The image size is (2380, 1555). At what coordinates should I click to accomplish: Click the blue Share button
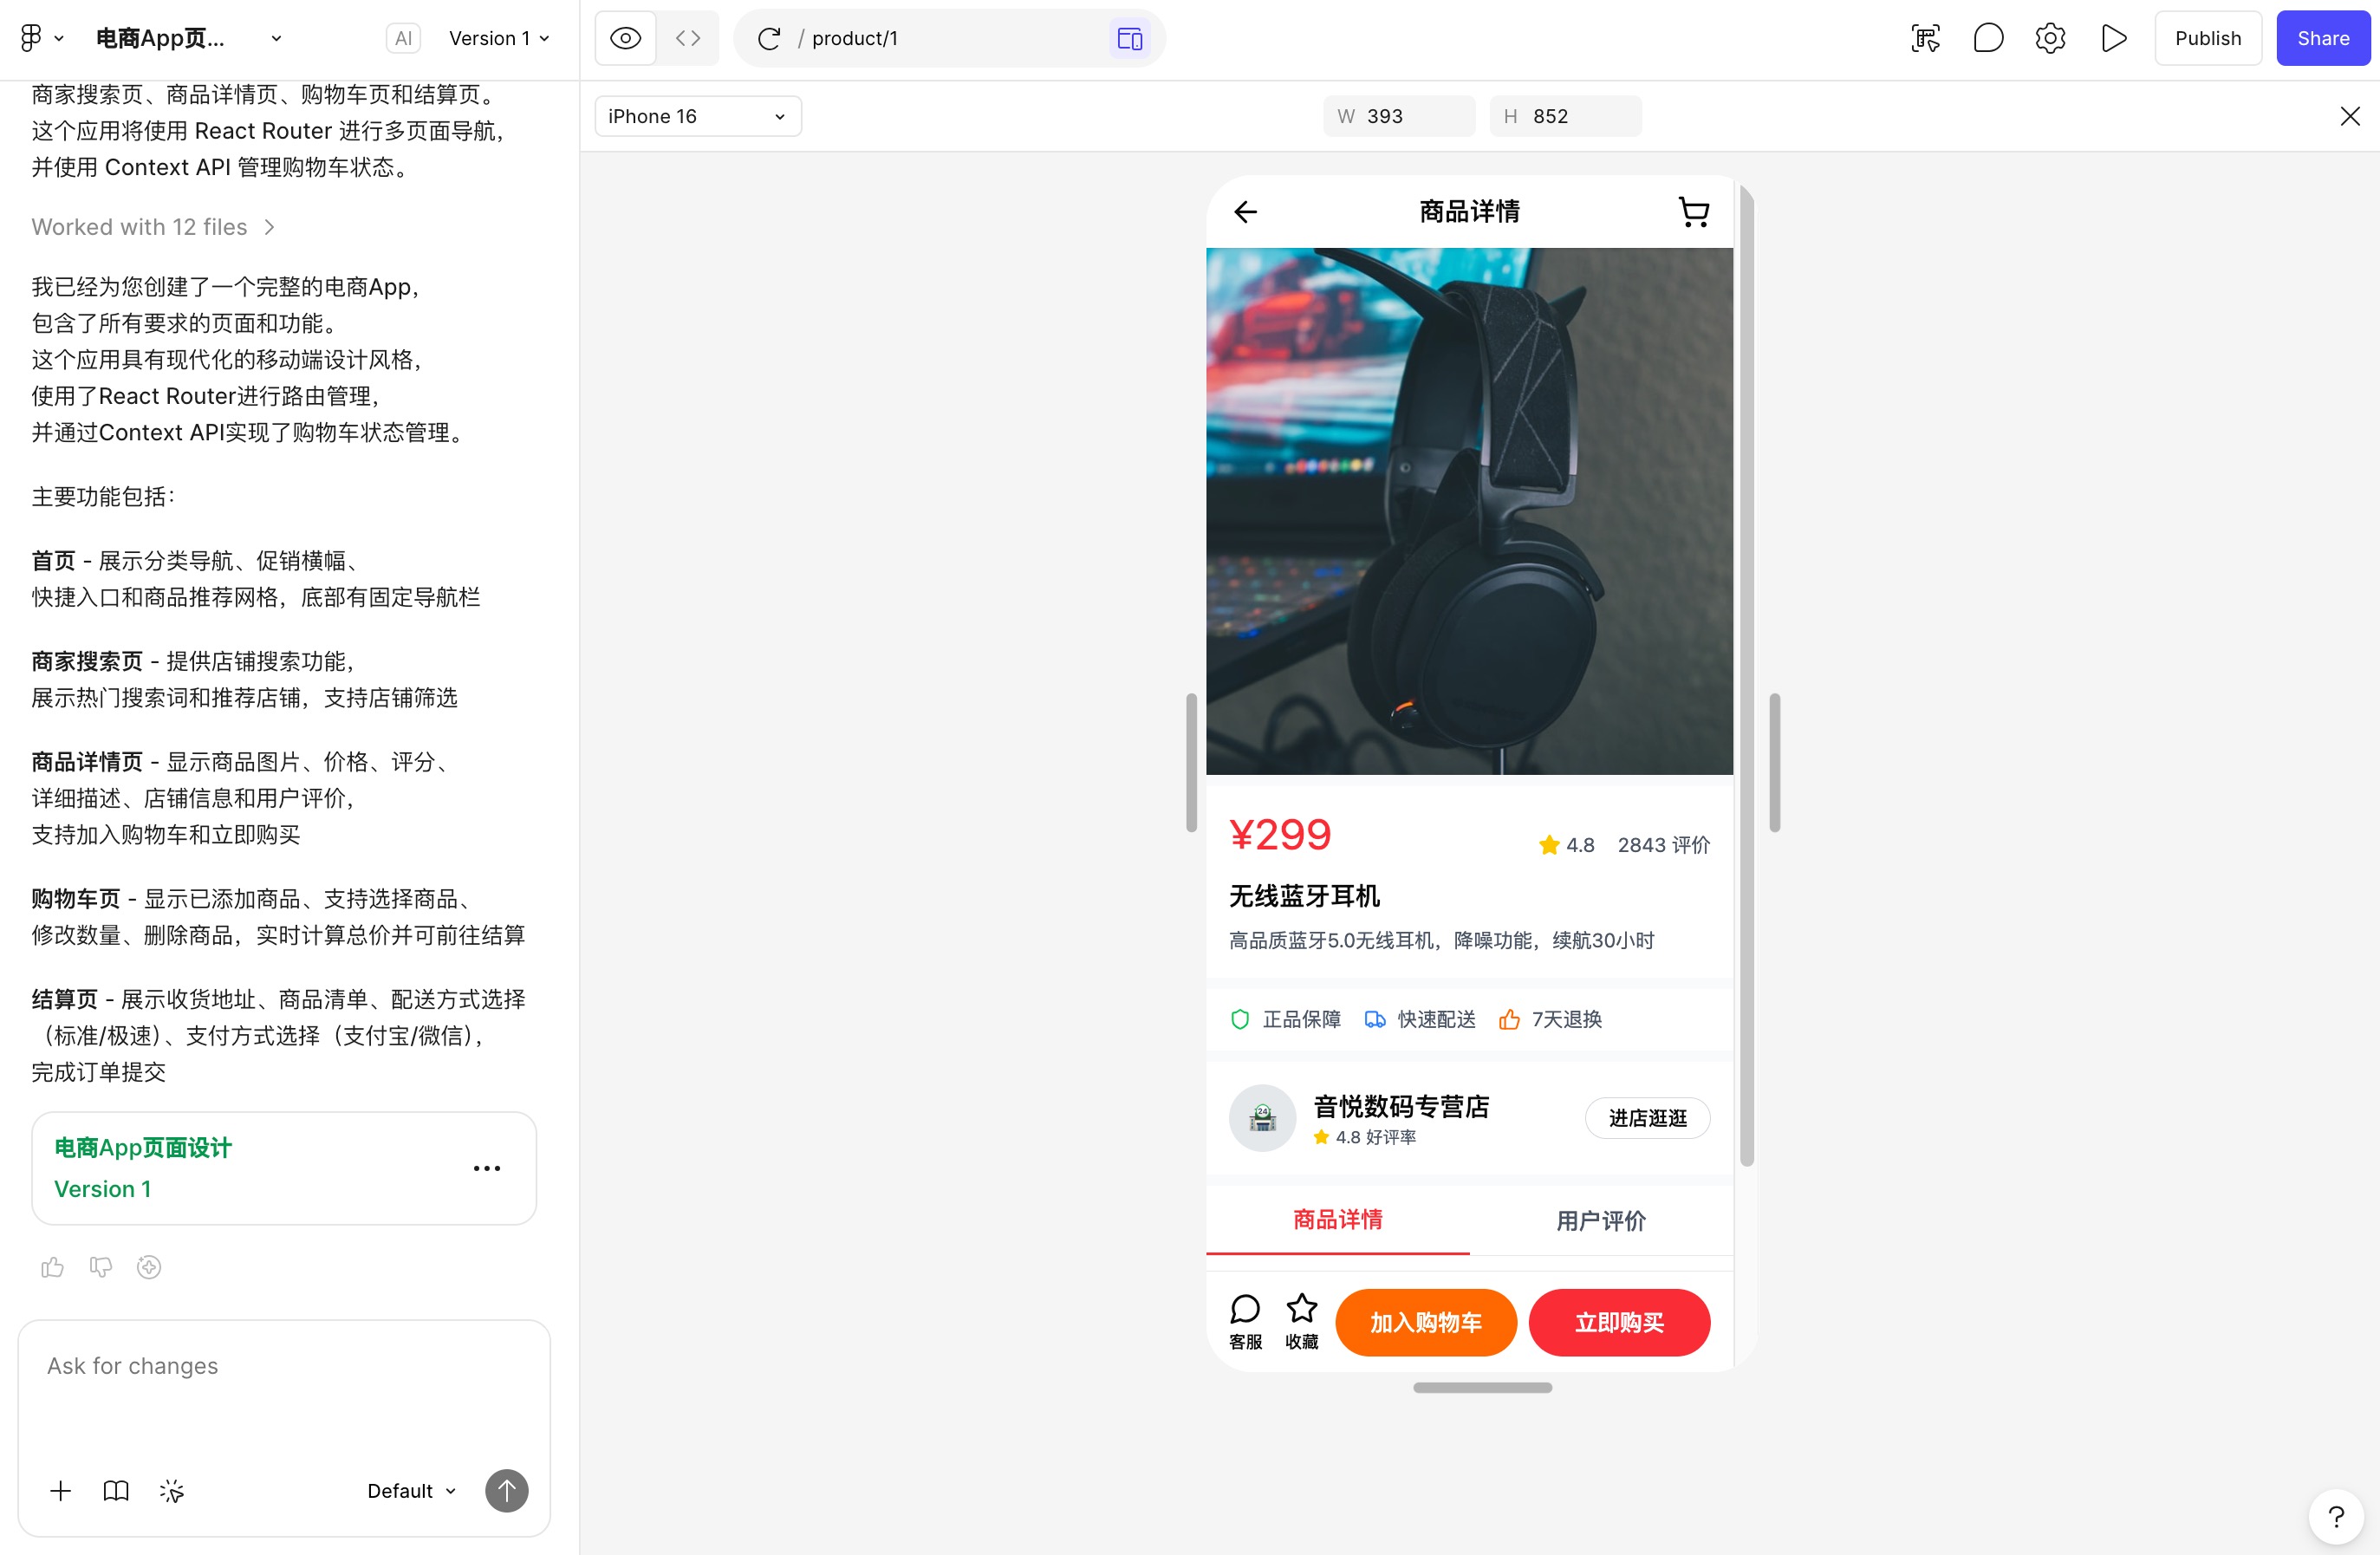[x=2323, y=38]
